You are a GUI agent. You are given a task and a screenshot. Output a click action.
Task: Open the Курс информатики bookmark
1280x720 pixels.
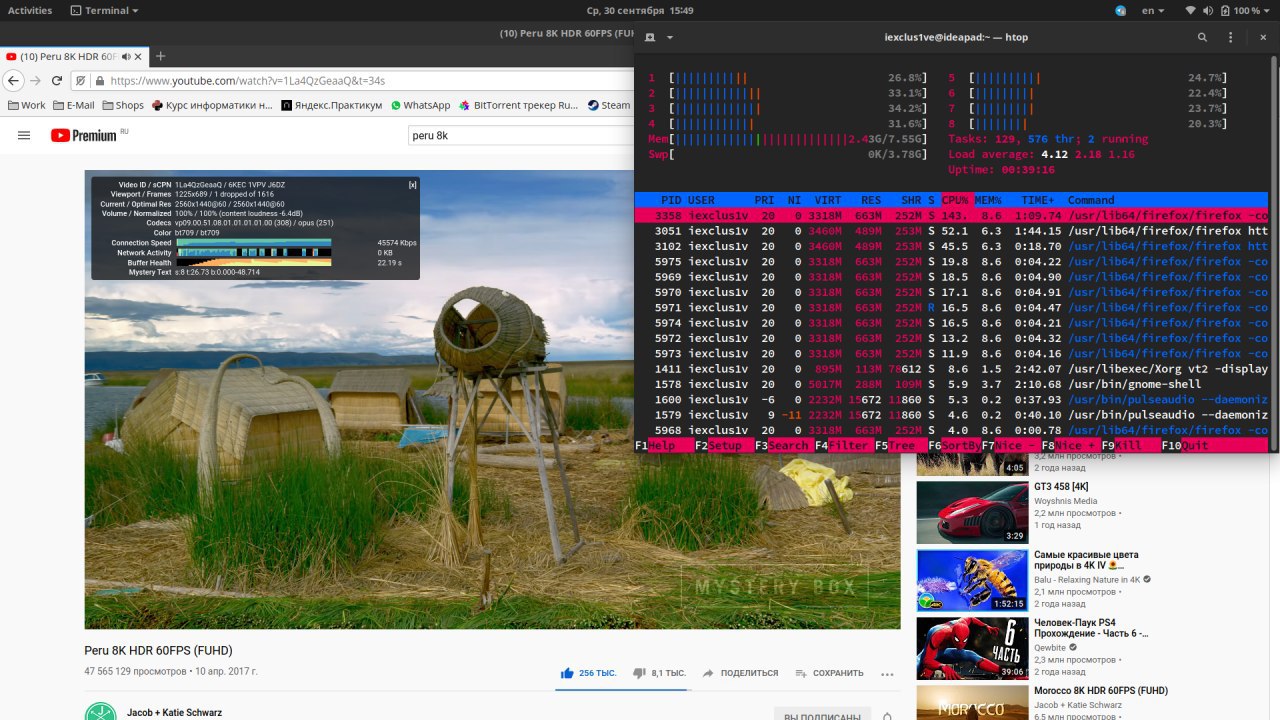coord(212,105)
